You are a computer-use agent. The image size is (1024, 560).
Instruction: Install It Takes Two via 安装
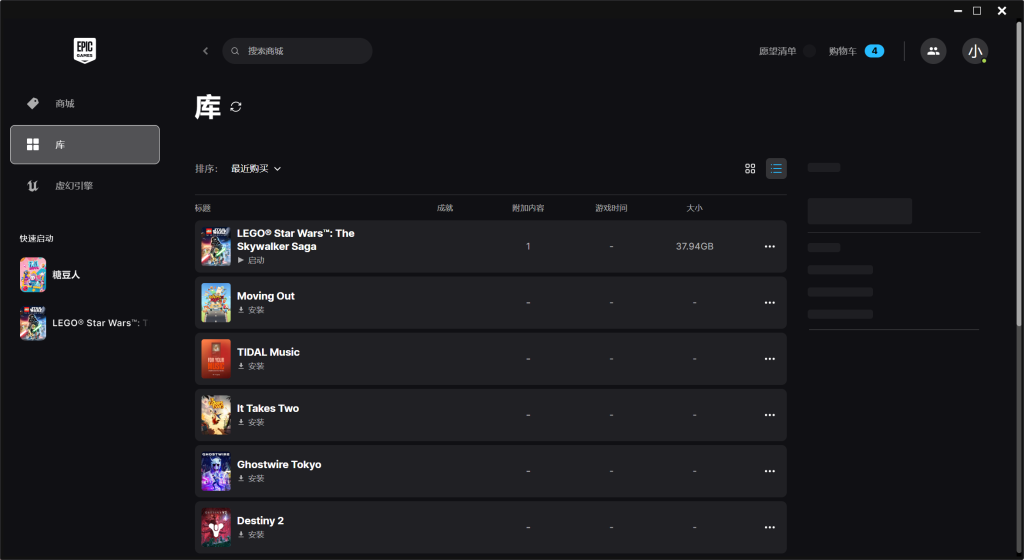[x=251, y=422]
